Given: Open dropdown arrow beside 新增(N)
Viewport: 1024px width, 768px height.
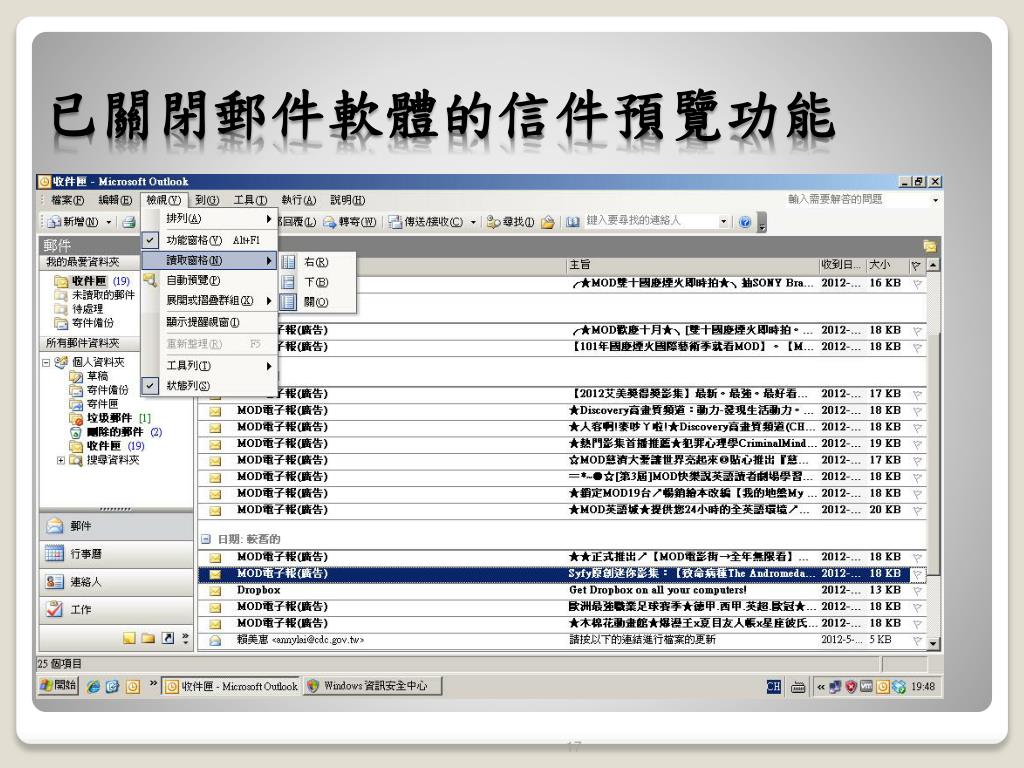Looking at the screenshot, I should (x=109, y=222).
